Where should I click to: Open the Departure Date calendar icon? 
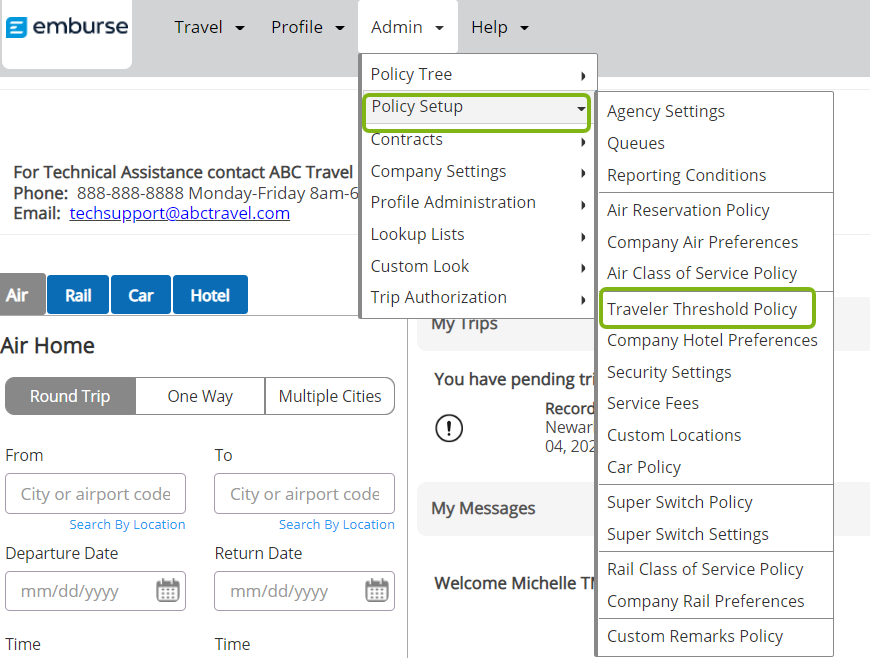click(168, 590)
